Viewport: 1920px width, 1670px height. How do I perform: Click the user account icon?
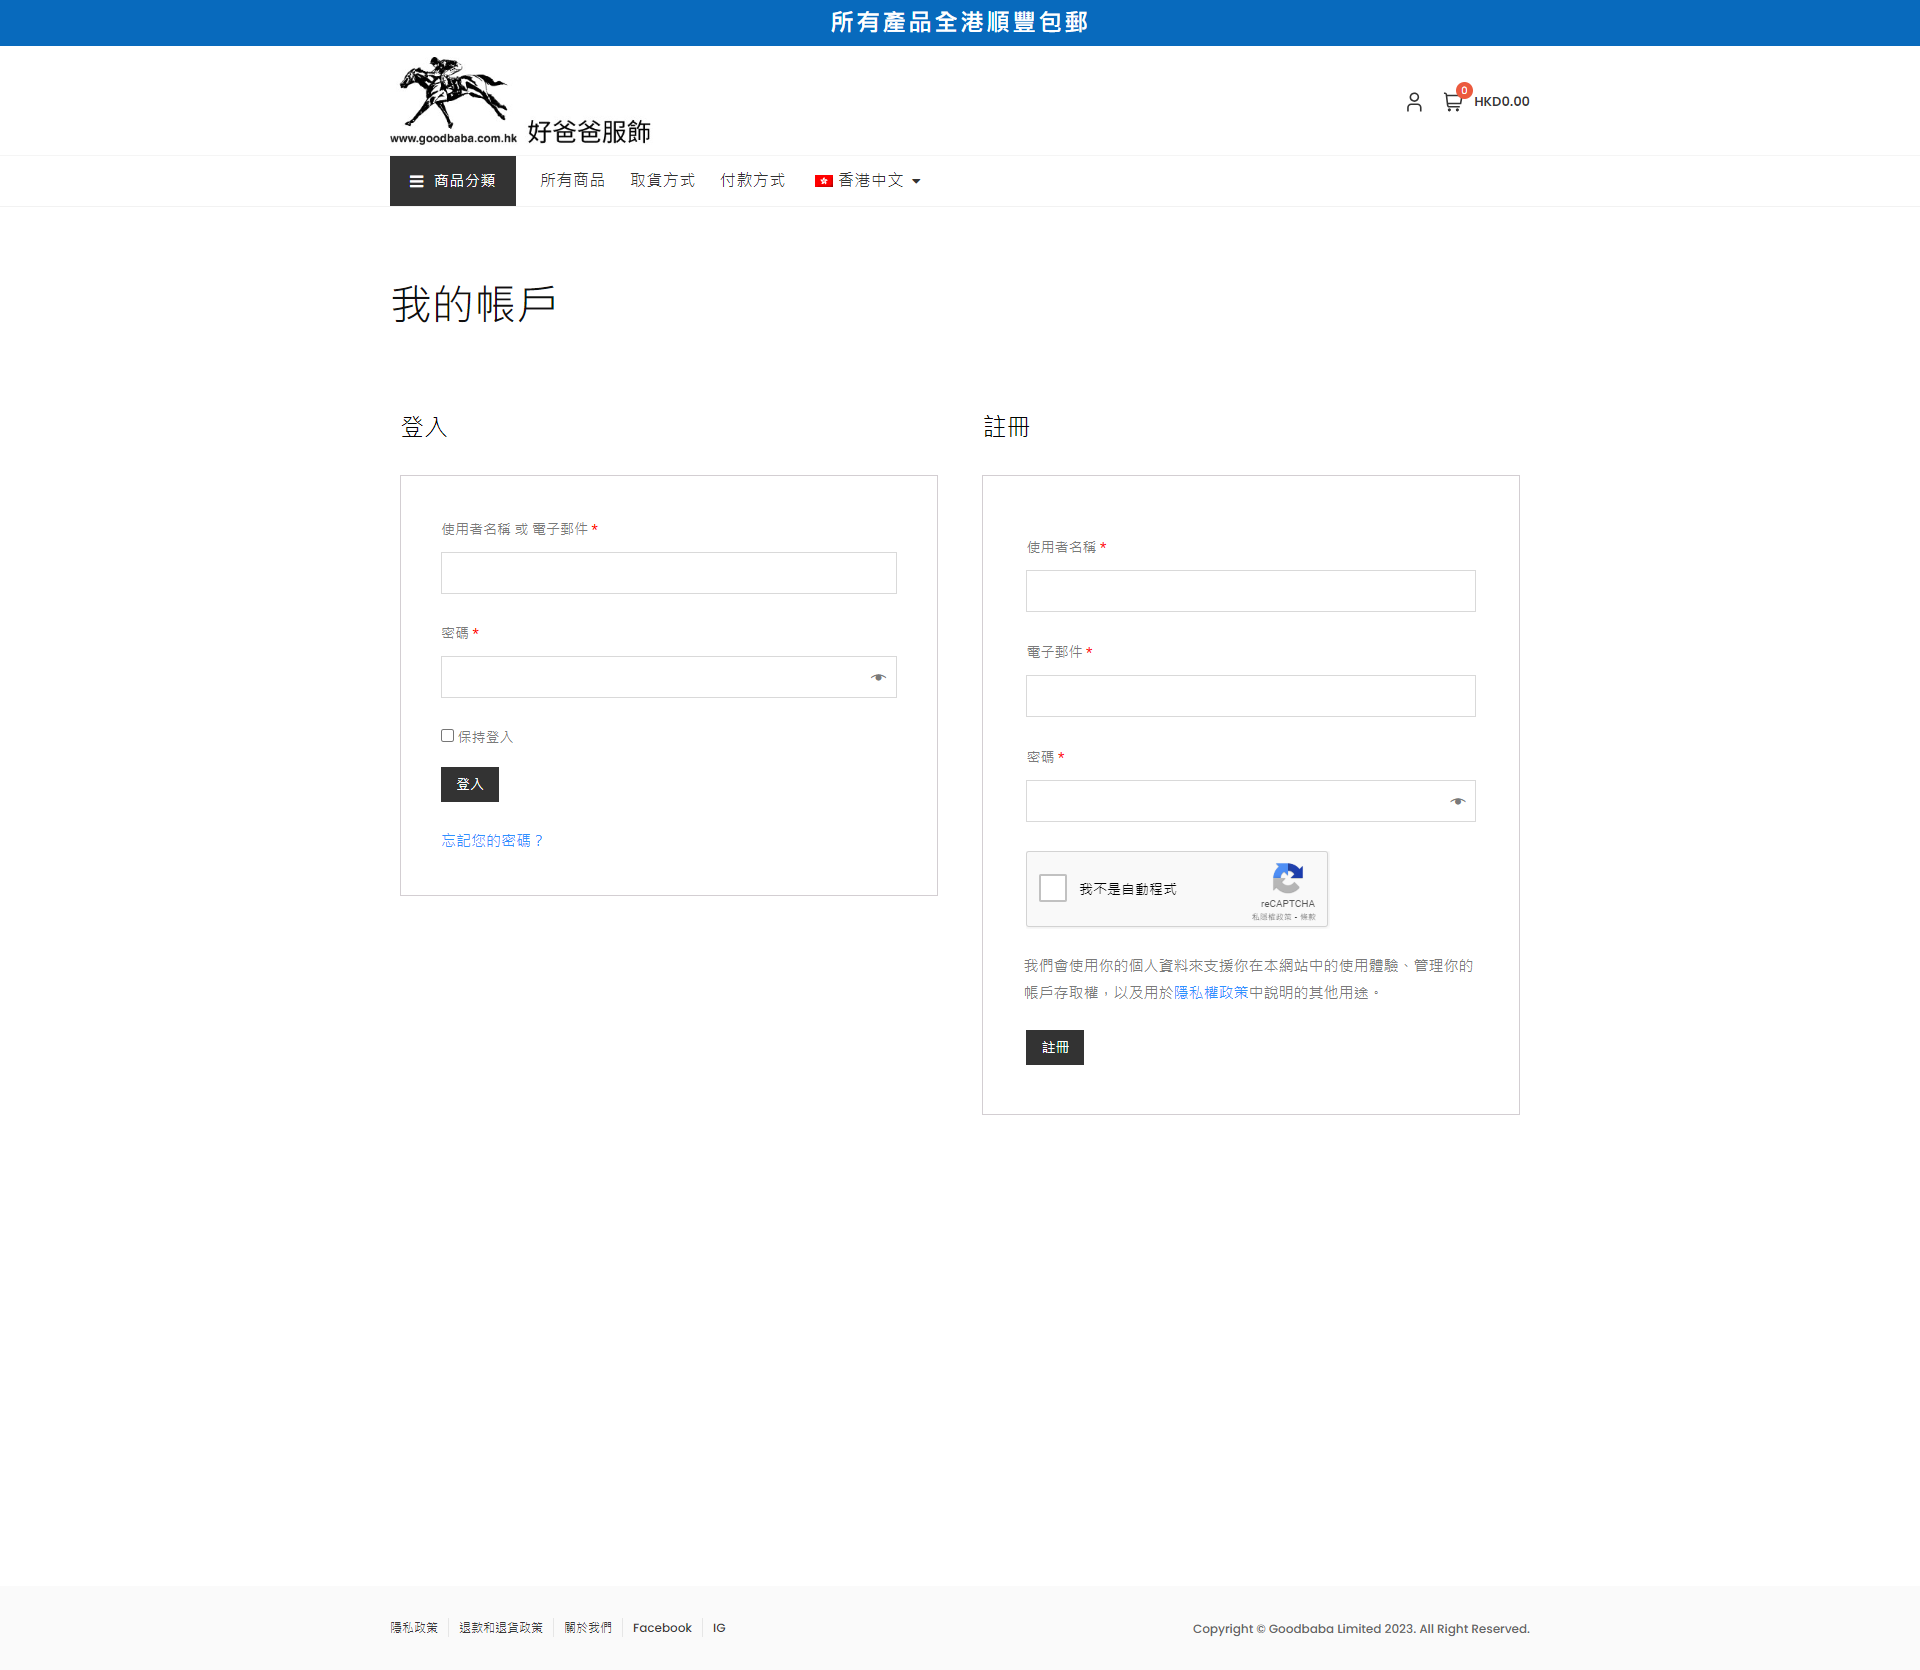1413,102
